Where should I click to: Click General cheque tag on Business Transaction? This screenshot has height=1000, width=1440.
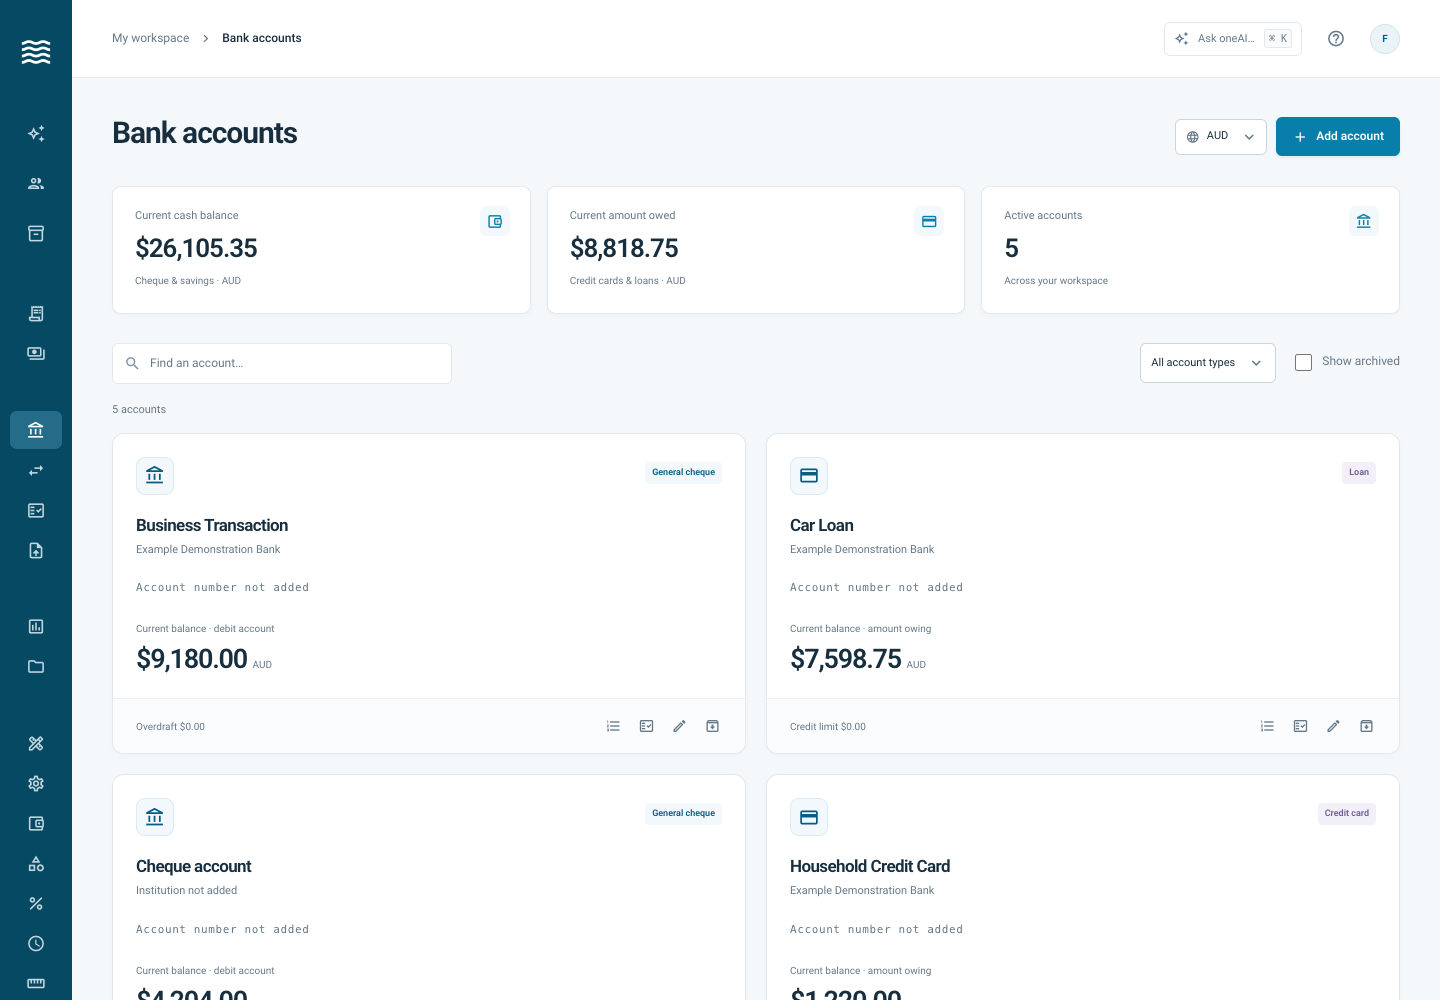(x=683, y=472)
